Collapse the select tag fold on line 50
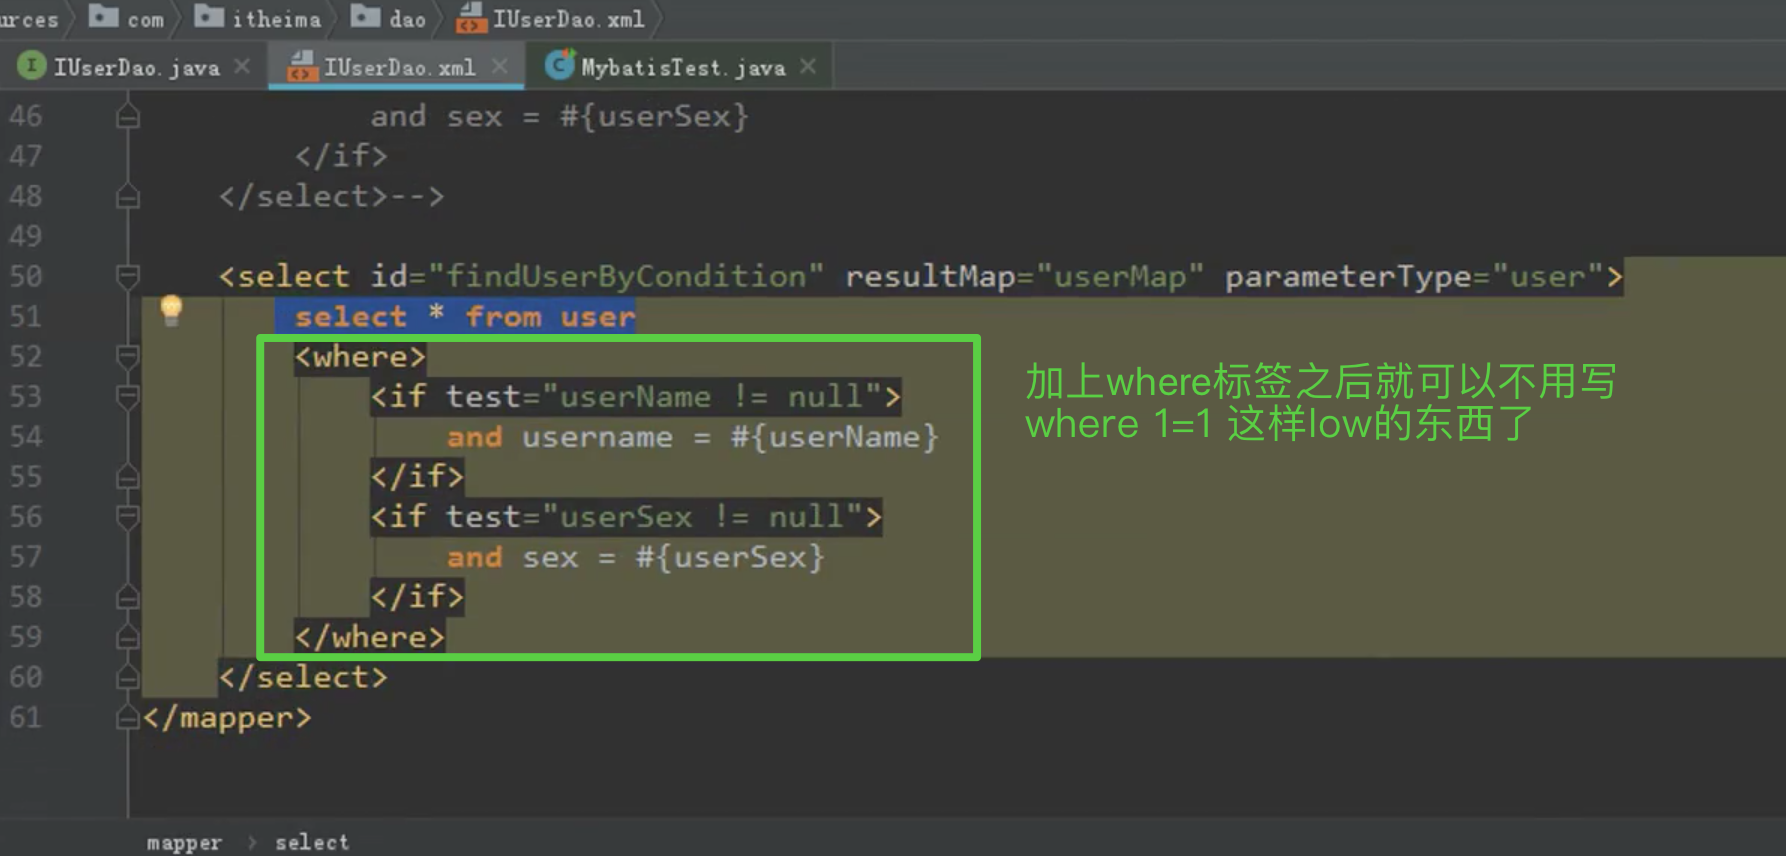The image size is (1786, 856). [127, 276]
